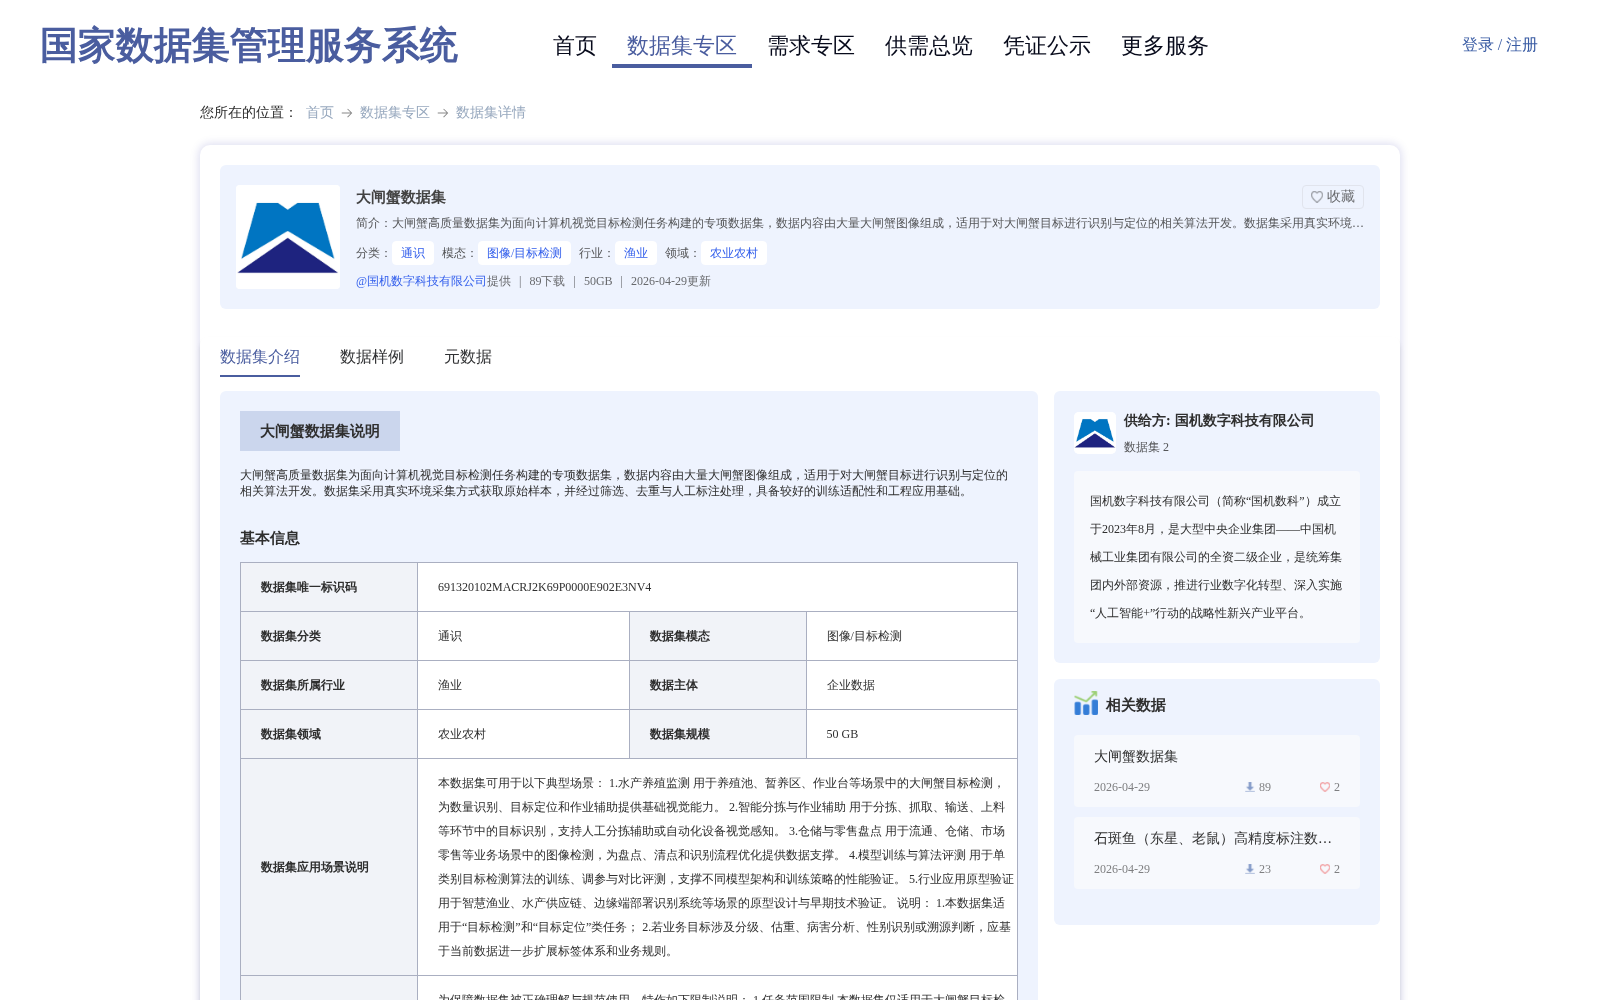1600x1000 pixels.
Task: Switch to the 数据样例 tab
Action: coord(372,357)
